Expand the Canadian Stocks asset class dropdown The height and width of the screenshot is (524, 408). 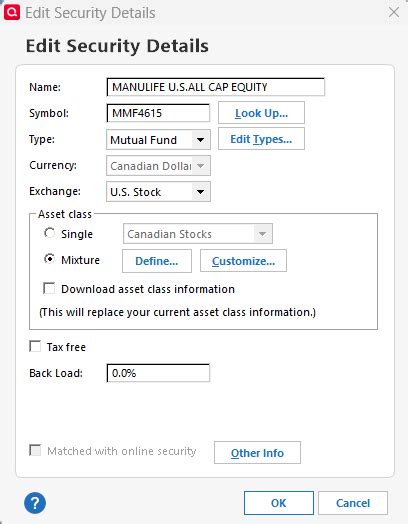[198, 234]
